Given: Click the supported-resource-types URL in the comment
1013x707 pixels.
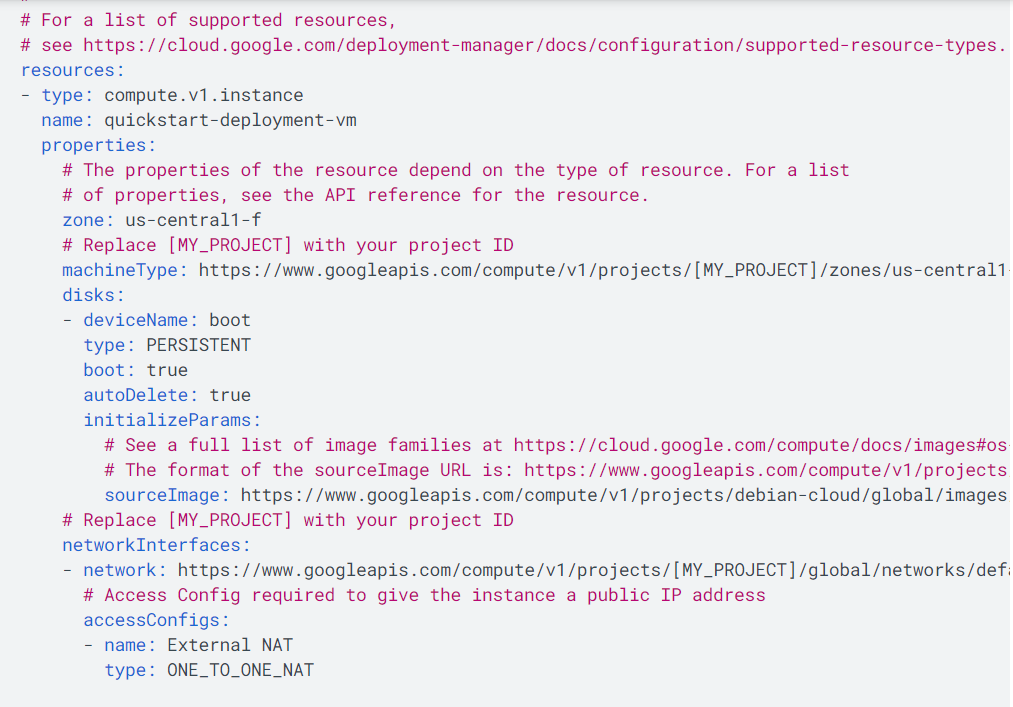Looking at the screenshot, I should [x=545, y=45].
